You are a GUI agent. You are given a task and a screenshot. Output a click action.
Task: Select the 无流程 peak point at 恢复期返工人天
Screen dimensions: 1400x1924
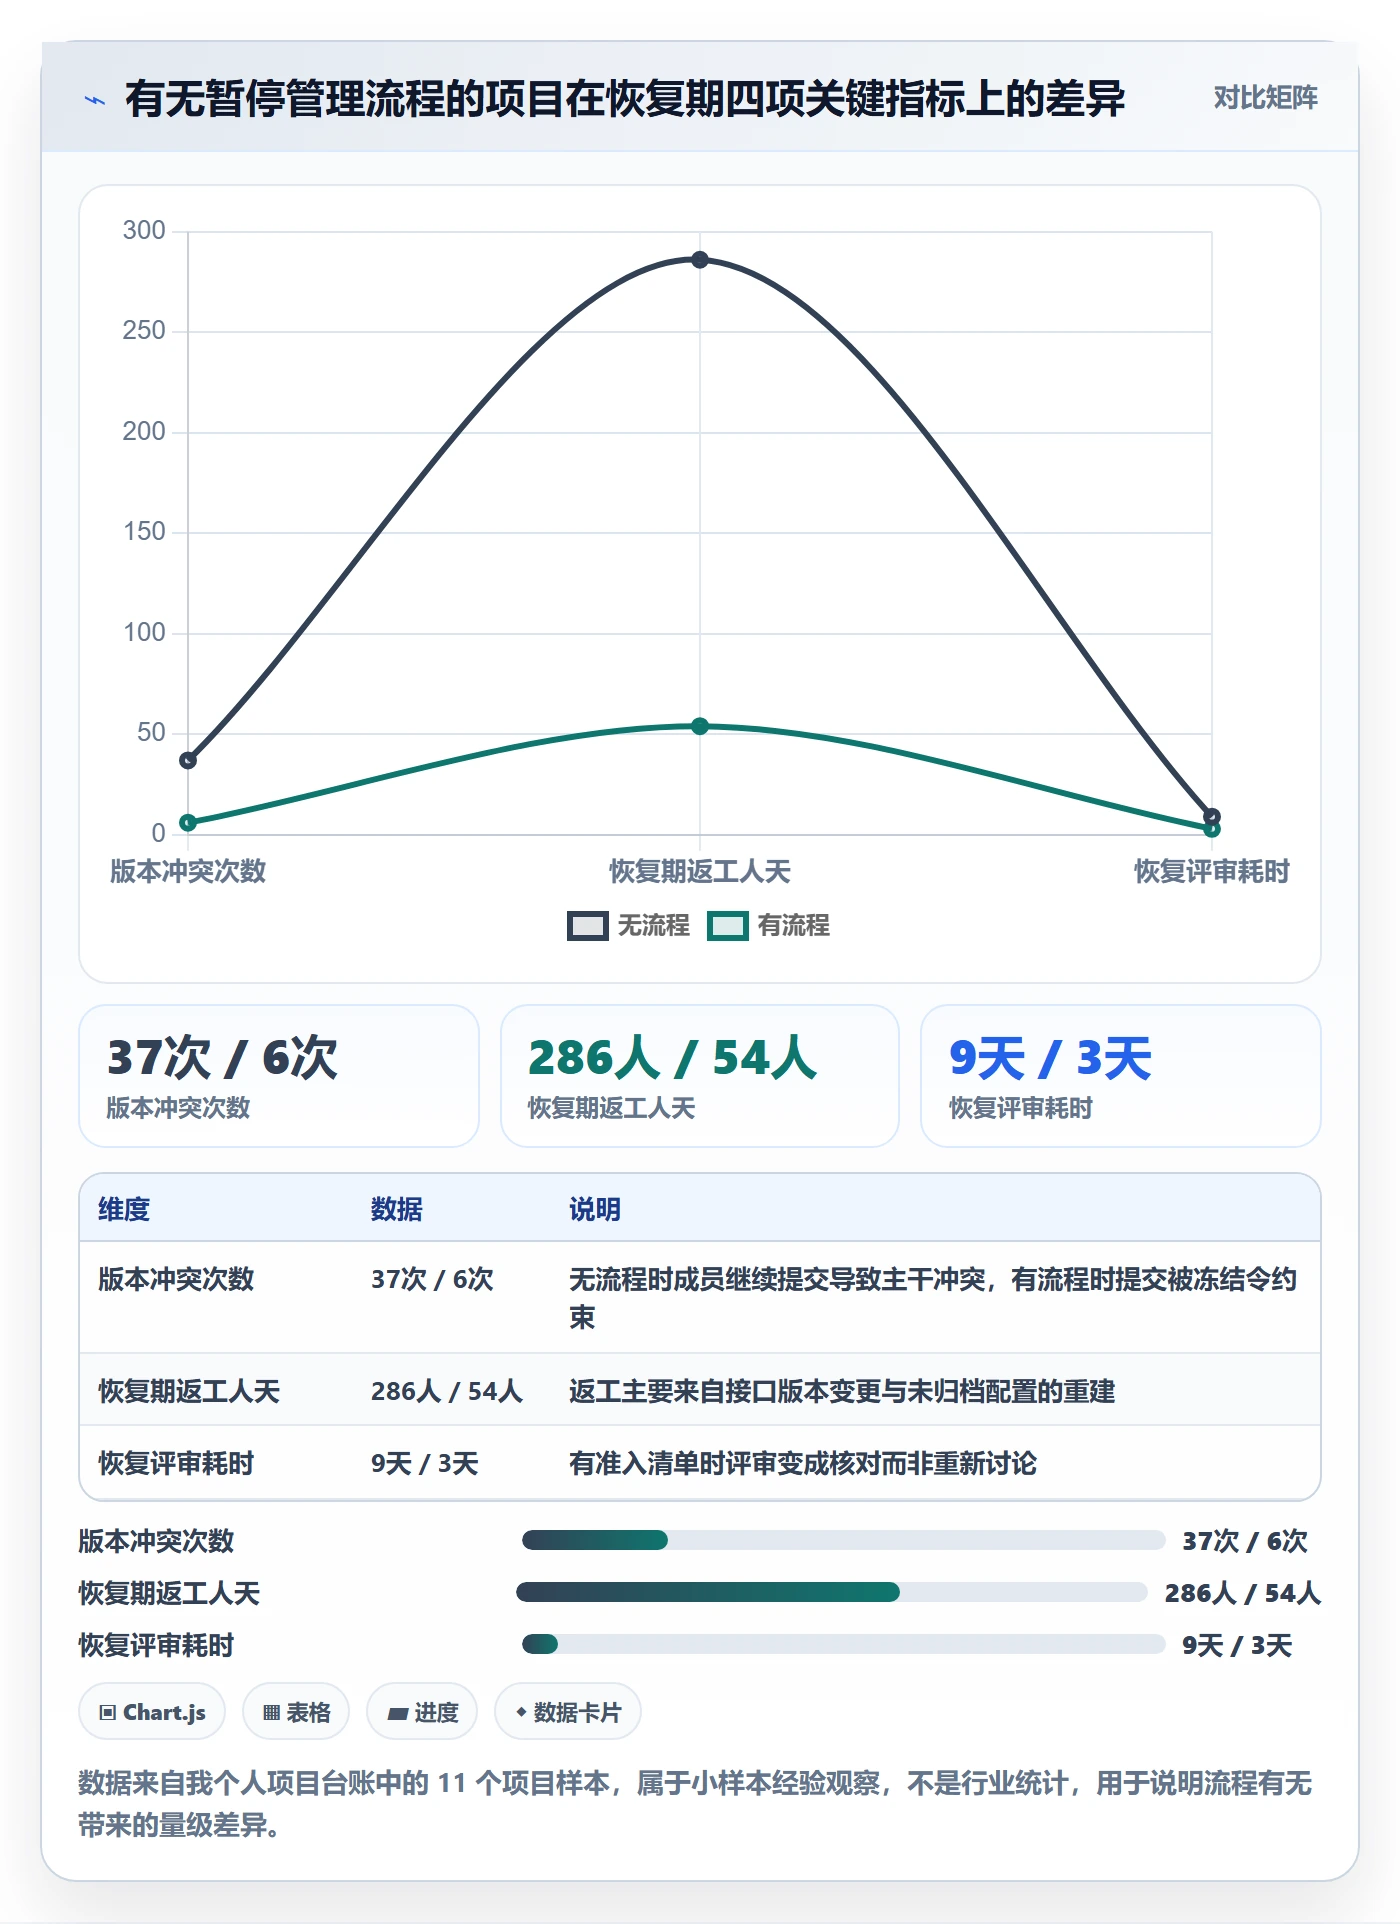[x=700, y=260]
